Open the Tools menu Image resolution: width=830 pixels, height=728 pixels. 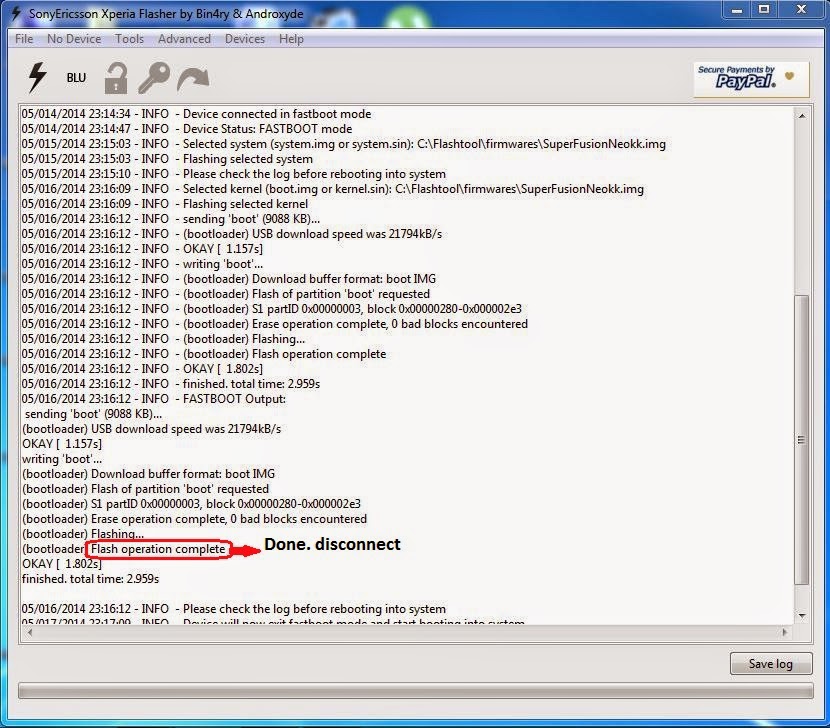click(x=130, y=39)
